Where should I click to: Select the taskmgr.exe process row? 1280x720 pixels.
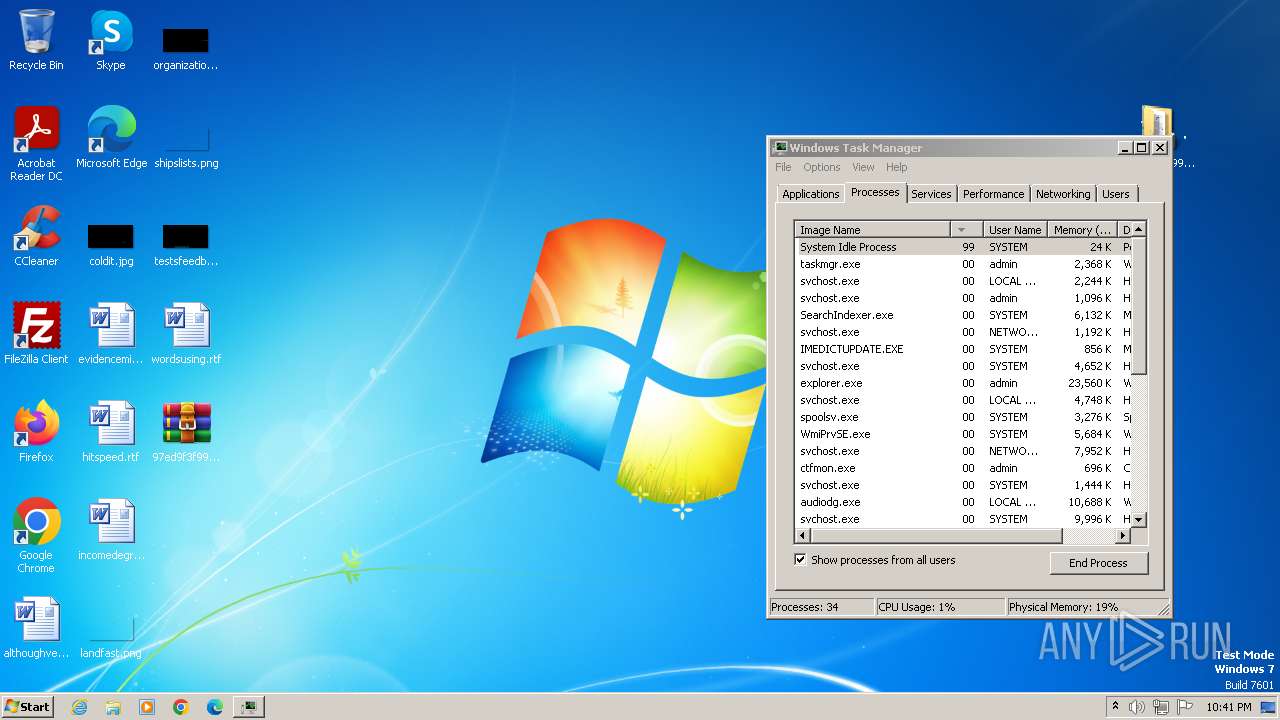click(962, 264)
